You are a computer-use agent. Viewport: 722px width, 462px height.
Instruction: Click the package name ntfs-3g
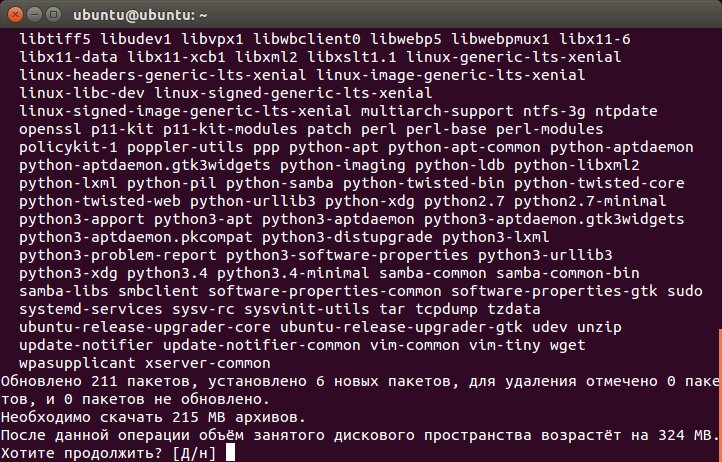click(554, 111)
